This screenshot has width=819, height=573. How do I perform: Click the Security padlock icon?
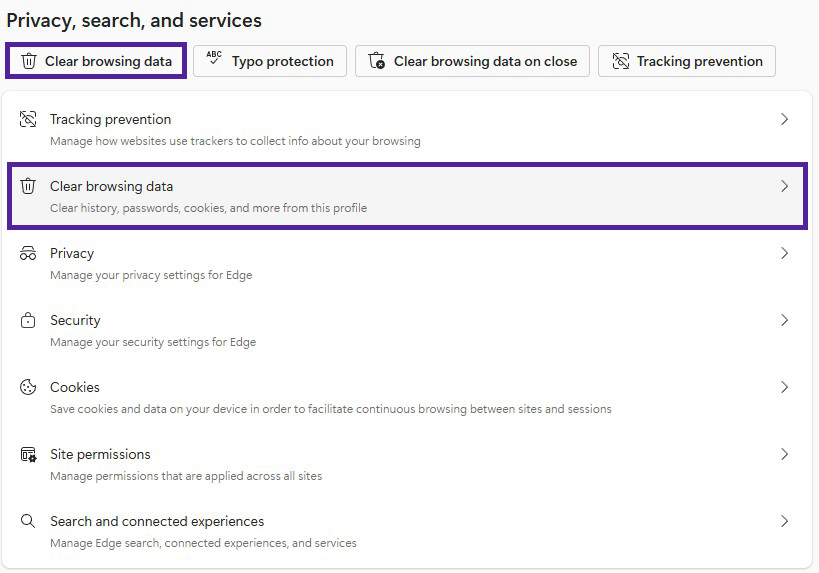[28, 321]
